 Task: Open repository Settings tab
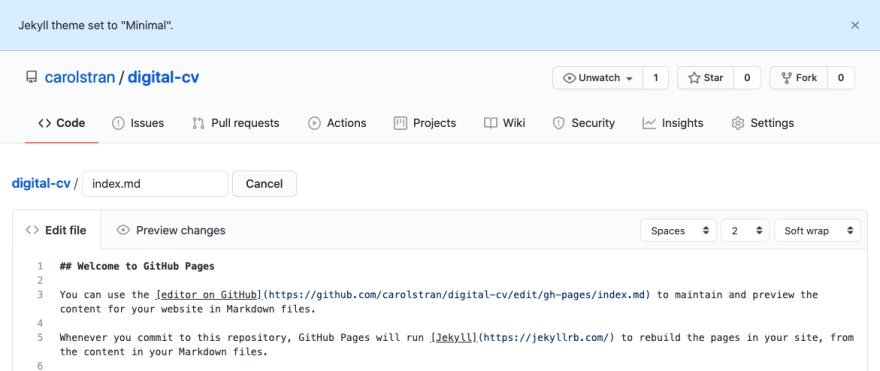763,123
